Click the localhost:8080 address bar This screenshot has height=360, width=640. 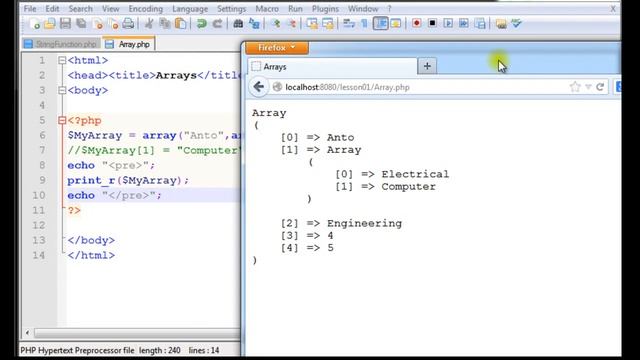[x=418, y=87]
